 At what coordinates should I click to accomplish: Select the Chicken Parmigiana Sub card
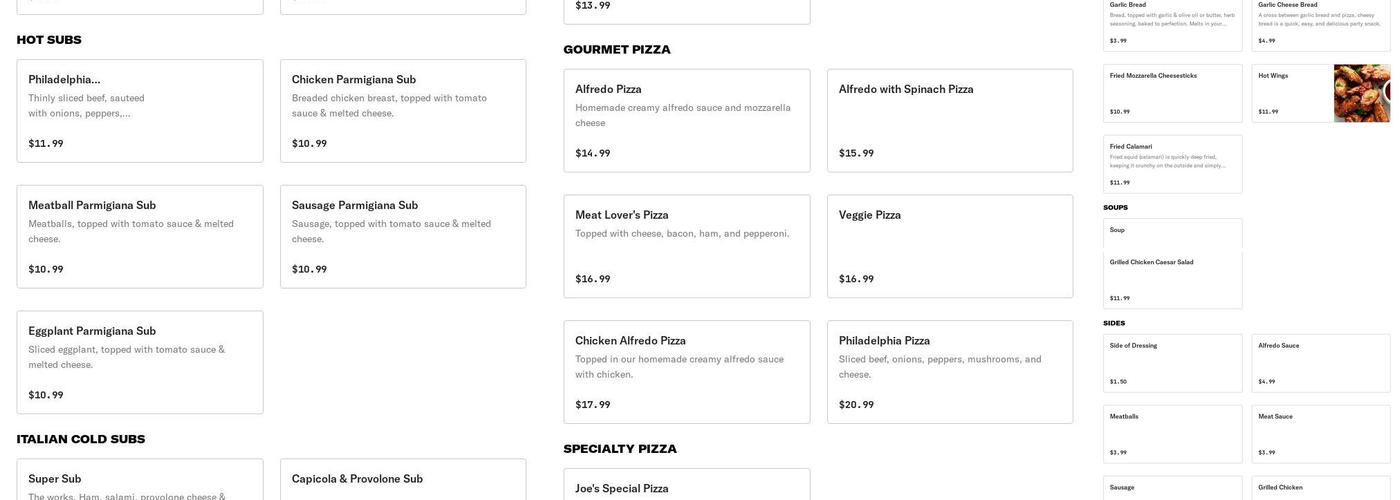(x=403, y=111)
